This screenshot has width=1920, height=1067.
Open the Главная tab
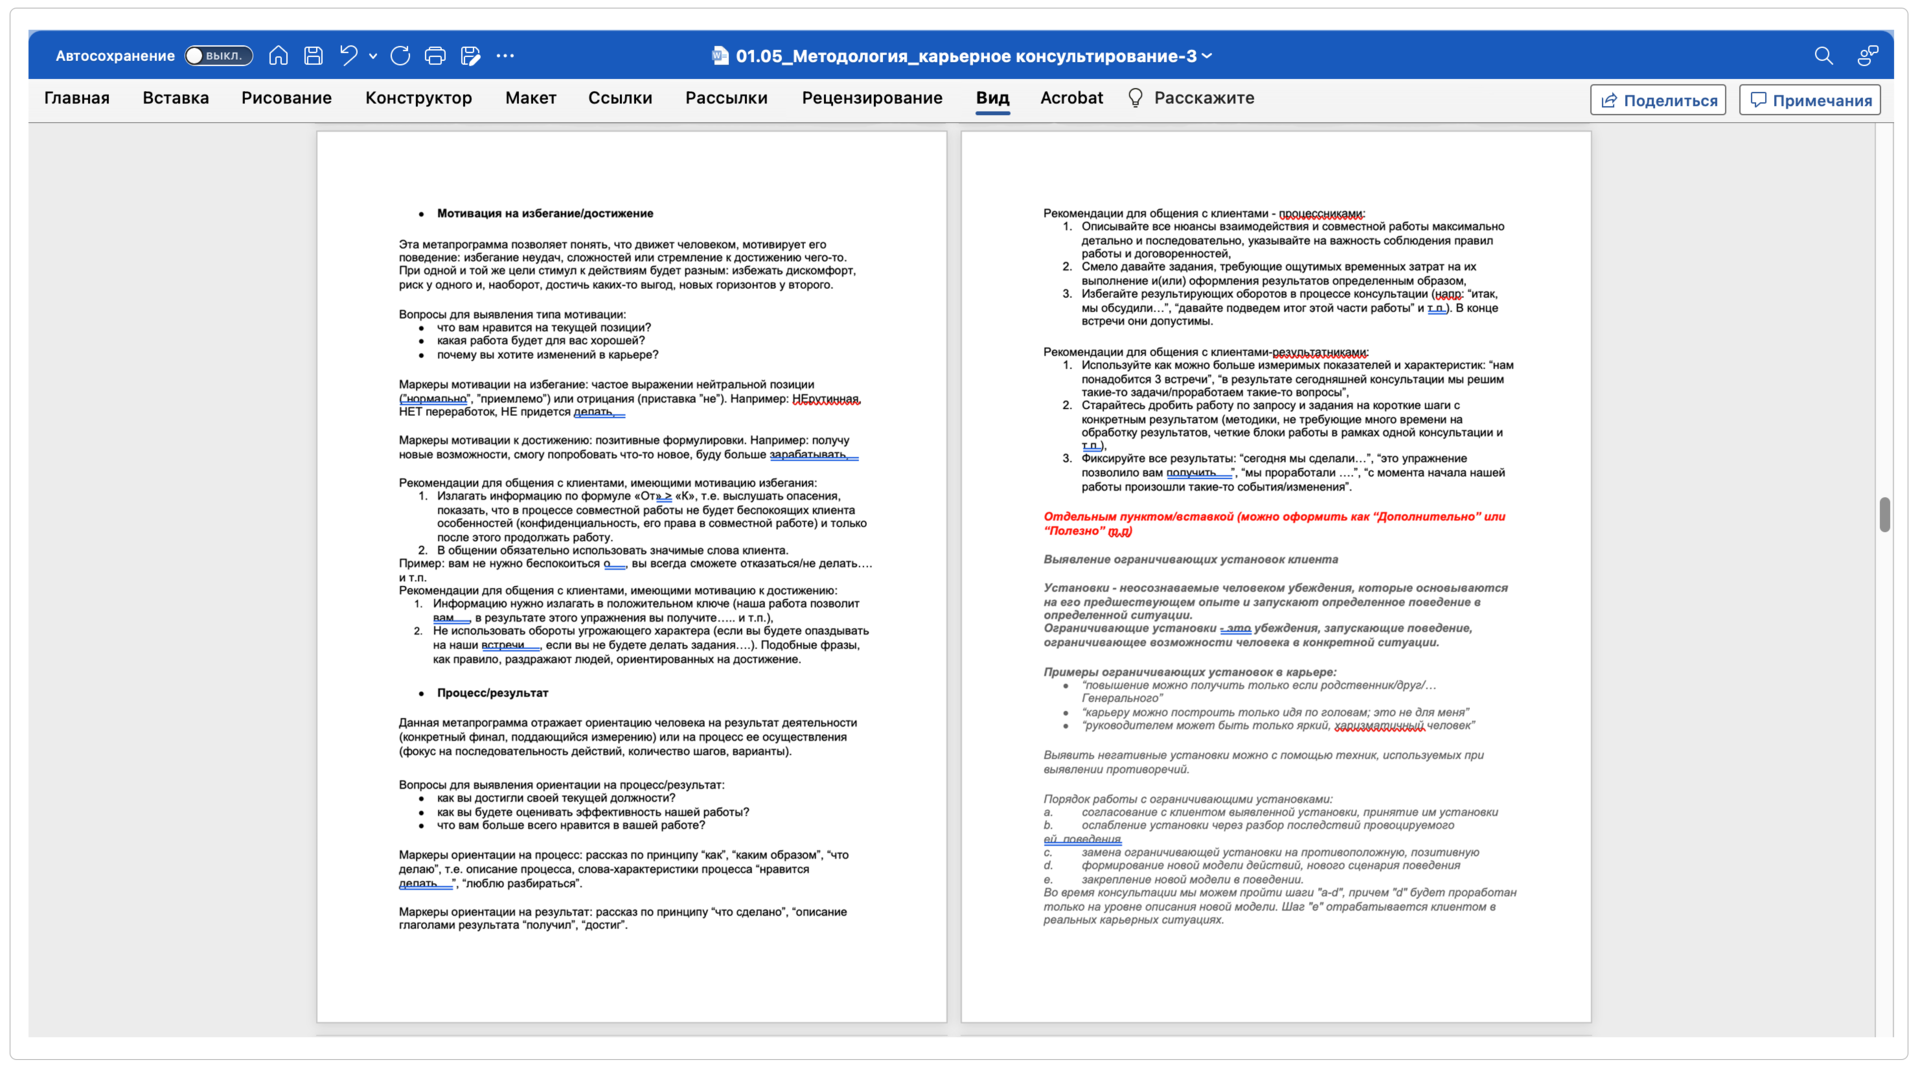(x=77, y=98)
